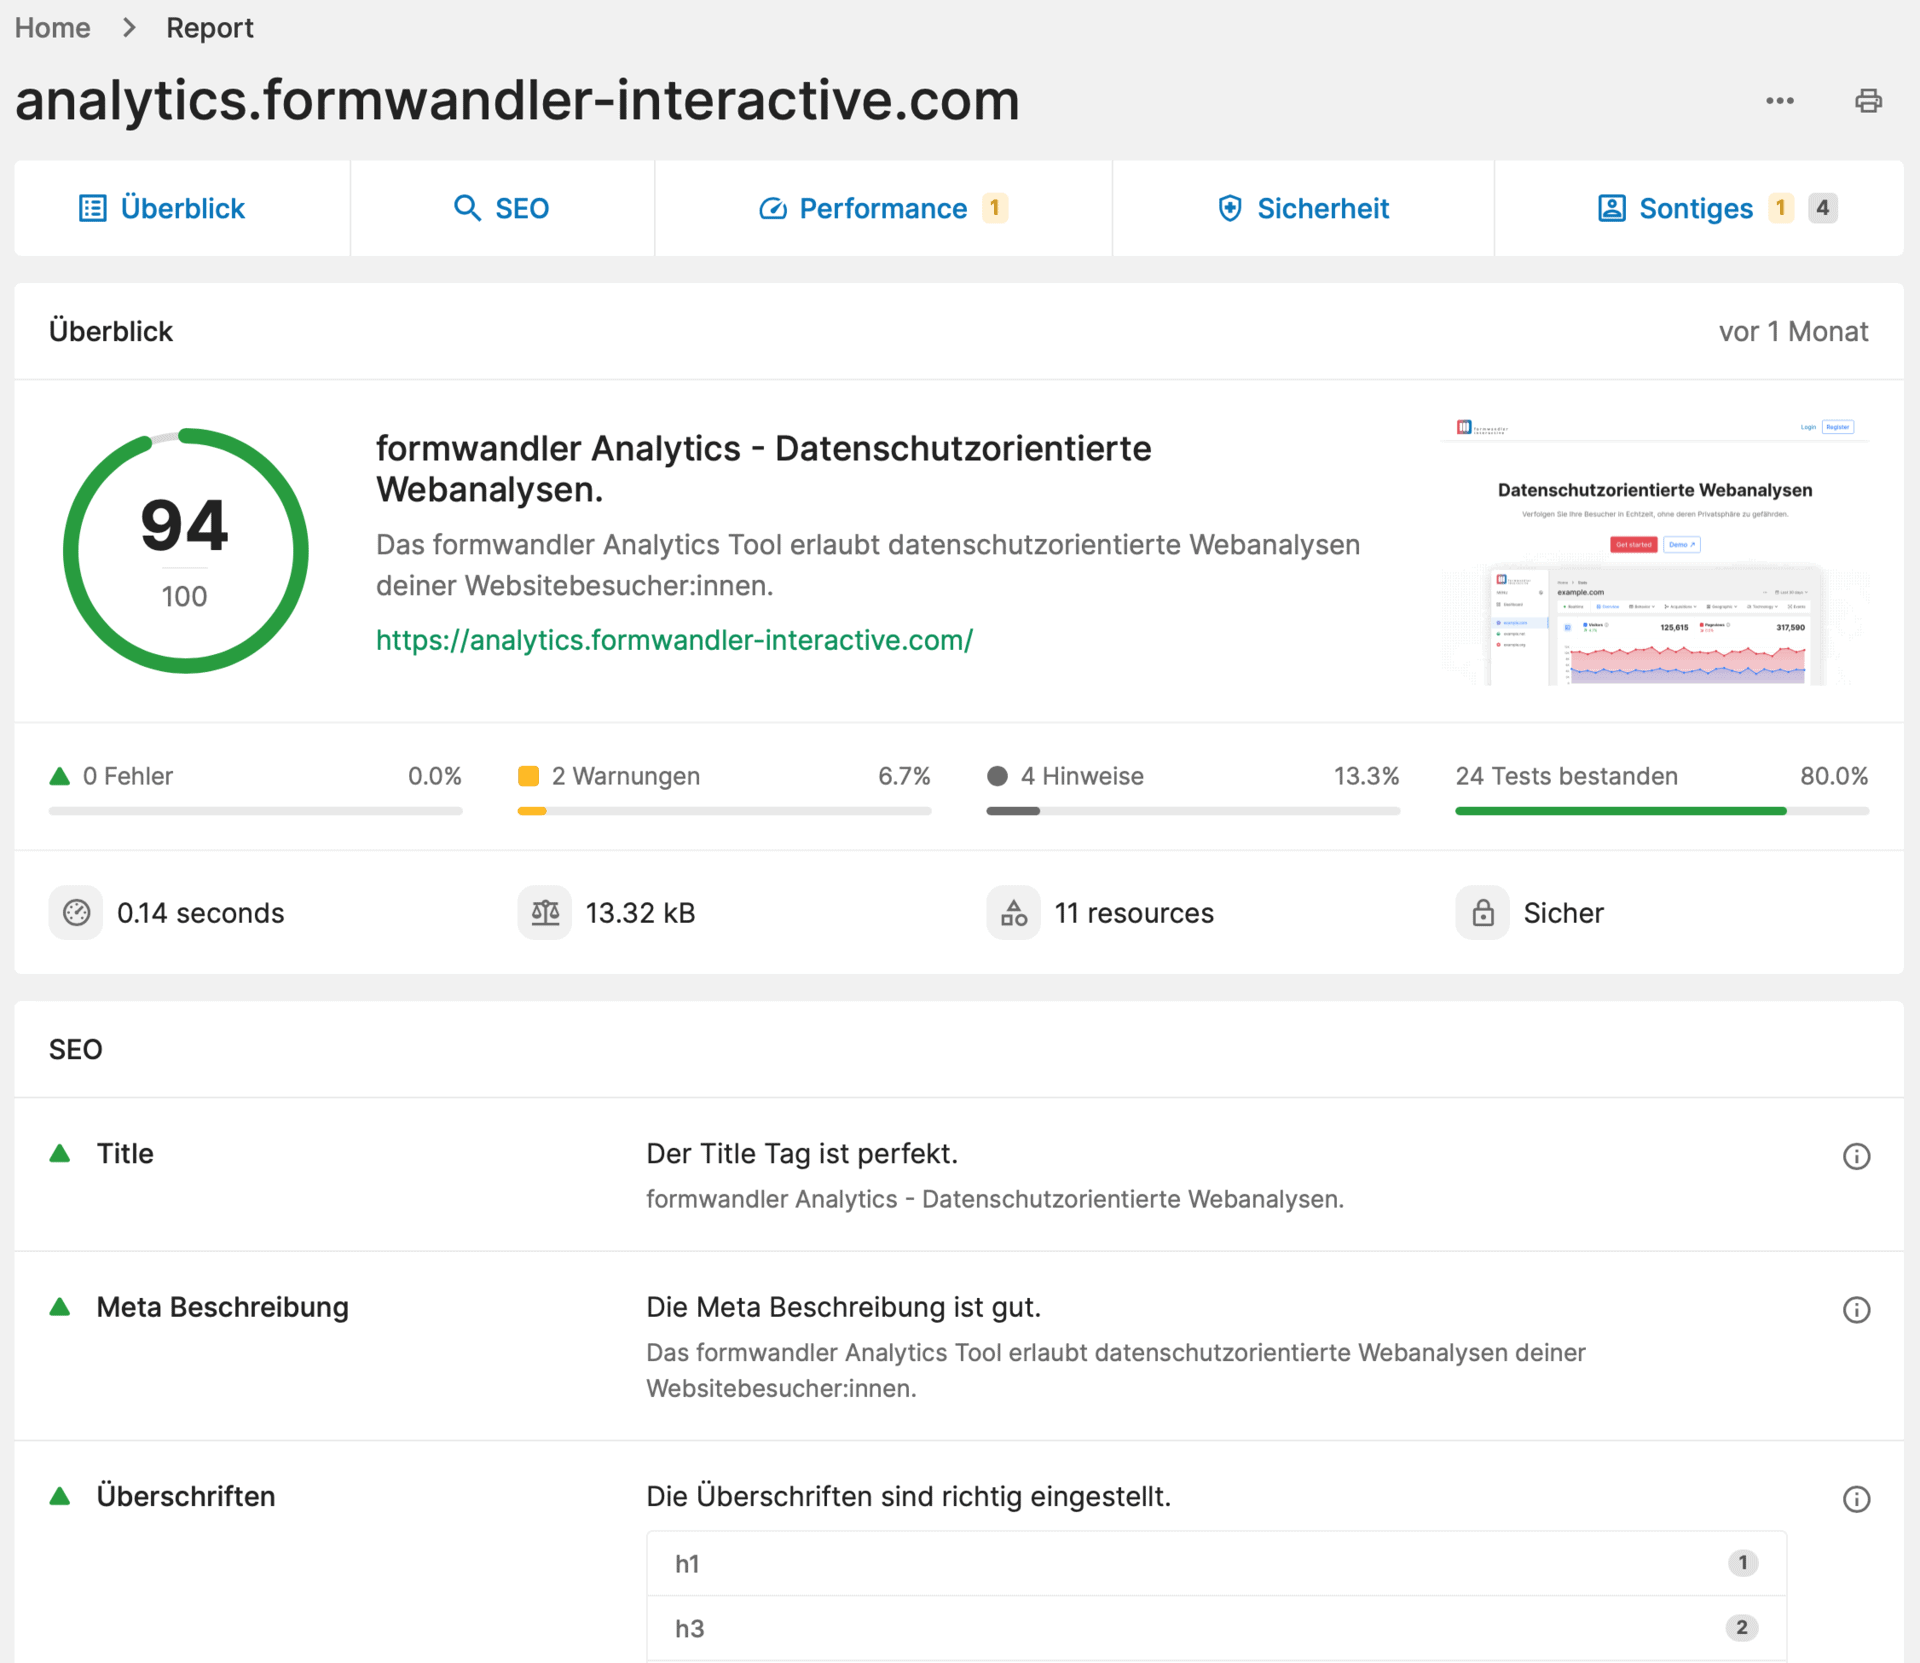Click the 'vor 1 Monat' timestamp
1920x1663 pixels.
tap(1793, 331)
